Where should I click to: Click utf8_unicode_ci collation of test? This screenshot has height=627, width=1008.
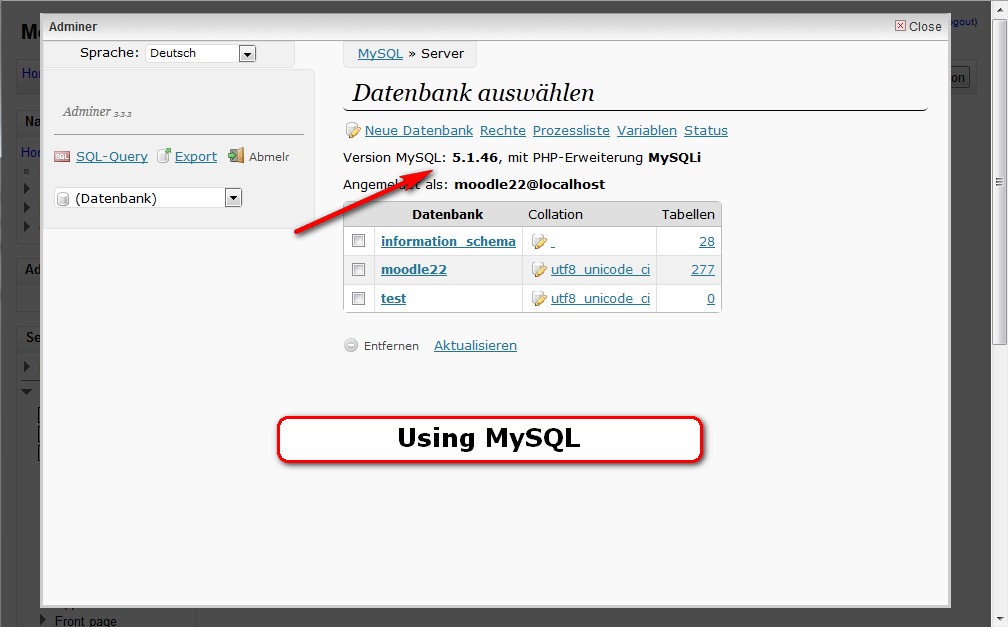[x=600, y=298]
